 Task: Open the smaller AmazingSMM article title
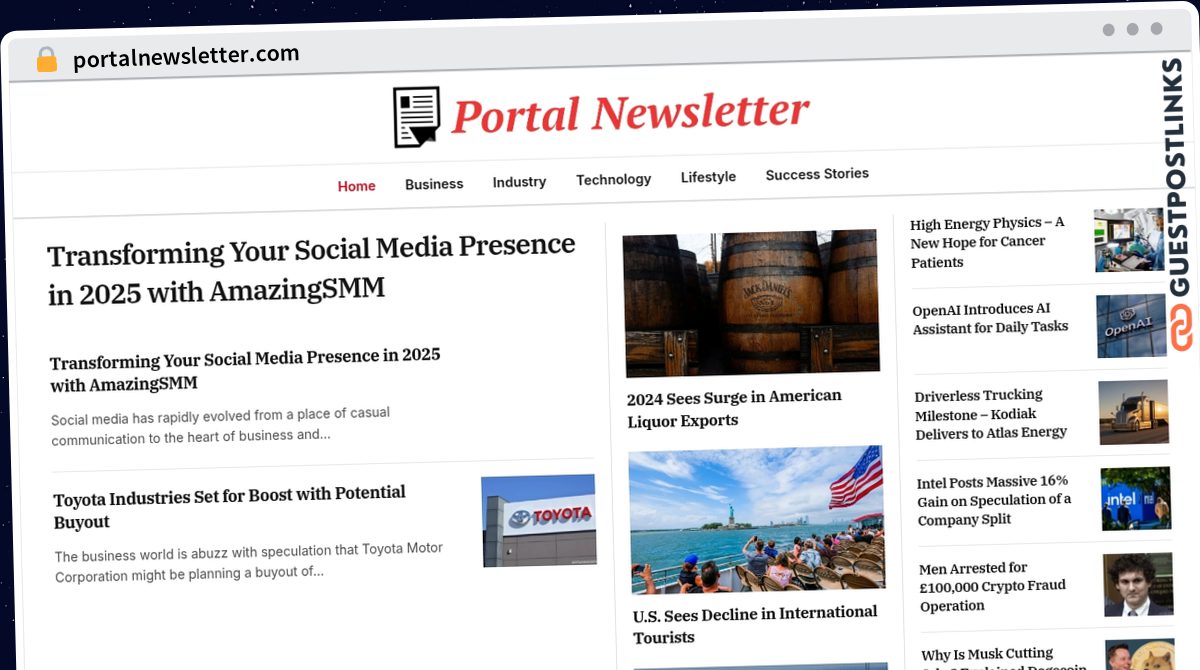pyautogui.click(x=245, y=369)
